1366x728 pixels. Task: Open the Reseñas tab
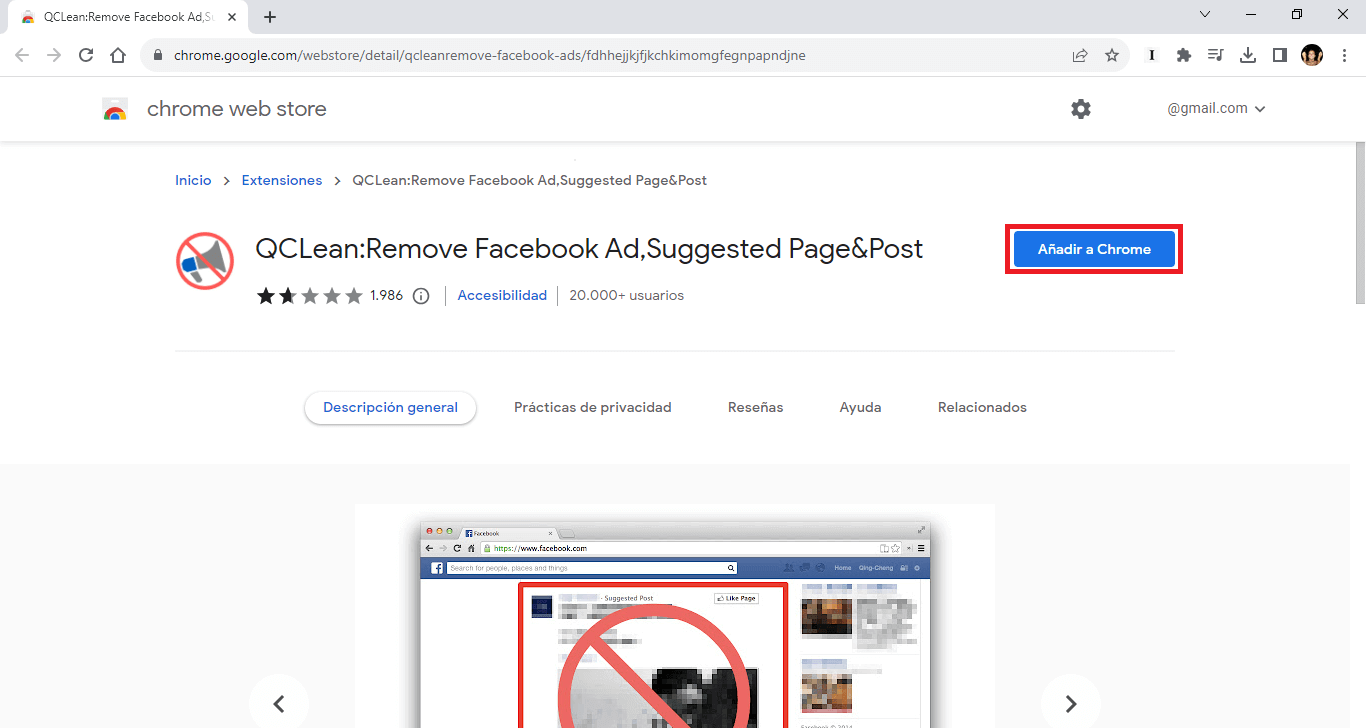756,408
